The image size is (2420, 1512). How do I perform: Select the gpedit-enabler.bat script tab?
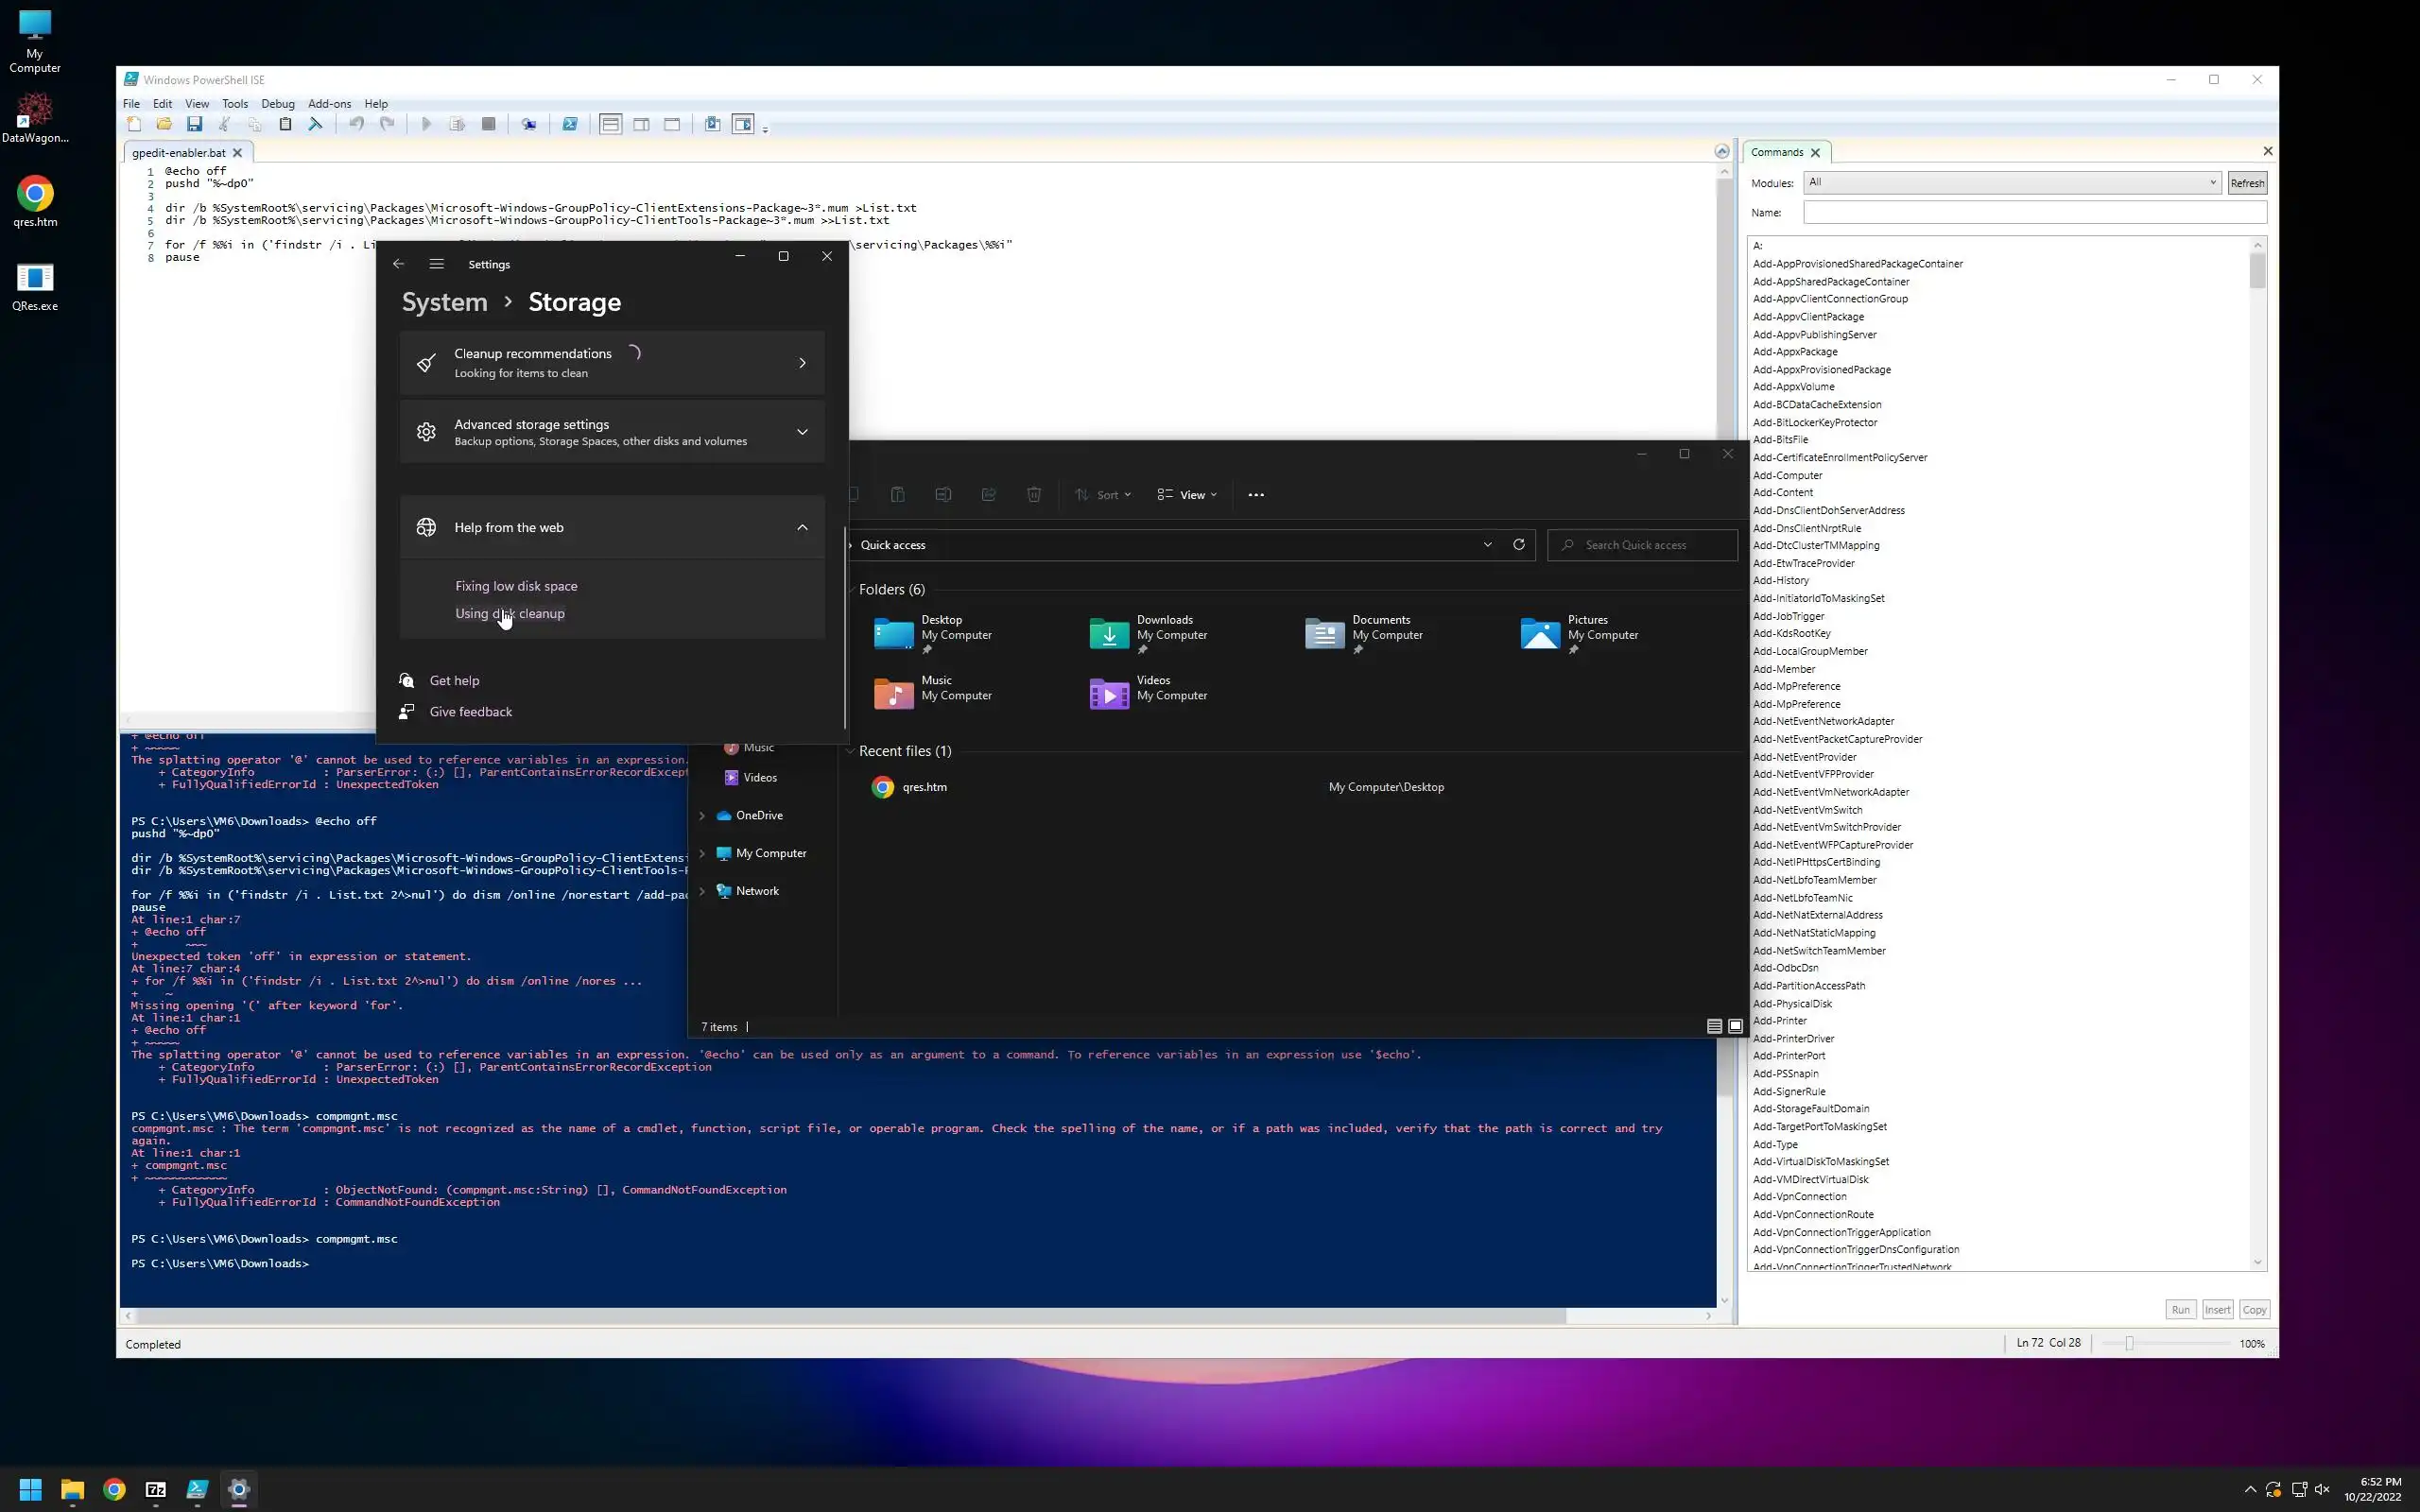pyautogui.click(x=179, y=153)
